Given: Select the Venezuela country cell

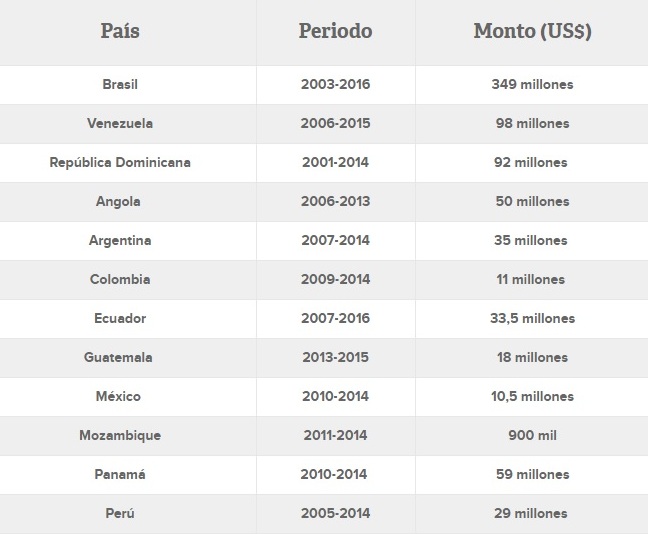Looking at the screenshot, I should [120, 123].
